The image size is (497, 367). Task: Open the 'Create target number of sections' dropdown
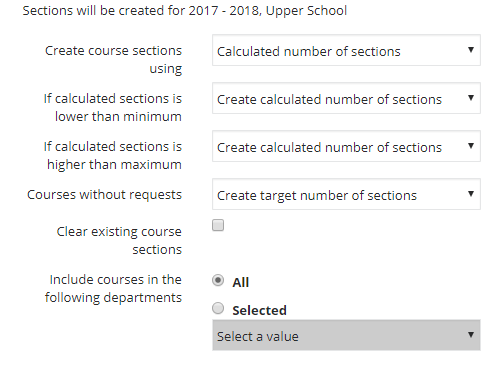pos(346,194)
